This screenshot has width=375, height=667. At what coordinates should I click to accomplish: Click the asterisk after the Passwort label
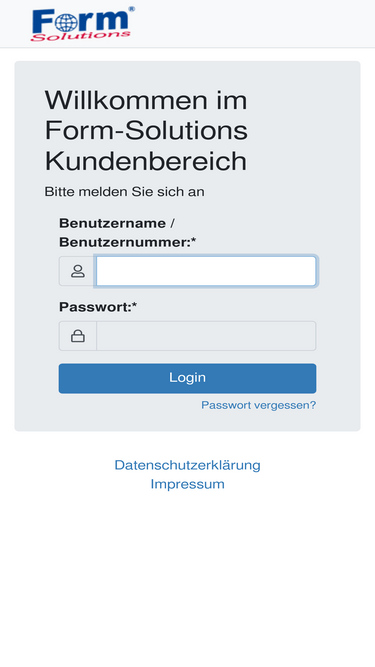click(x=135, y=305)
